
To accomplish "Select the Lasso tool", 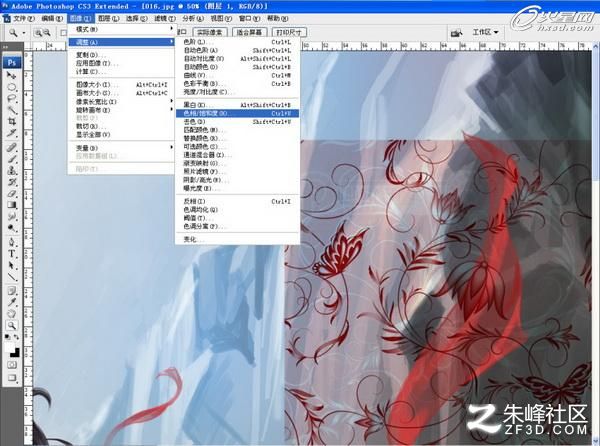I will 11,99.
